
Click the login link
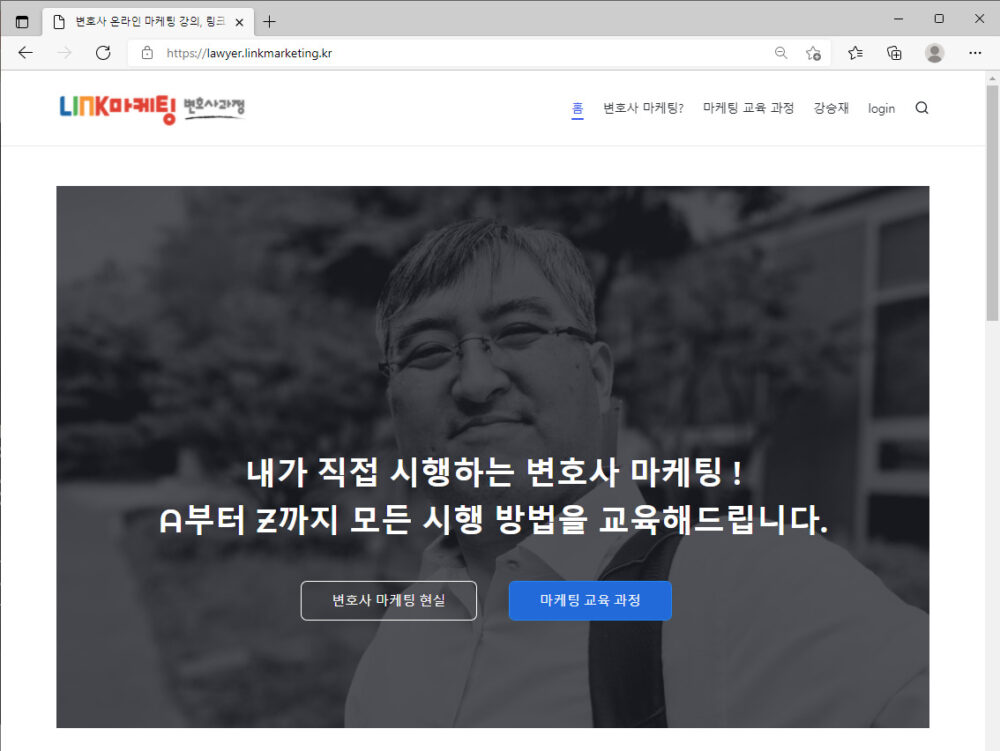tap(881, 108)
